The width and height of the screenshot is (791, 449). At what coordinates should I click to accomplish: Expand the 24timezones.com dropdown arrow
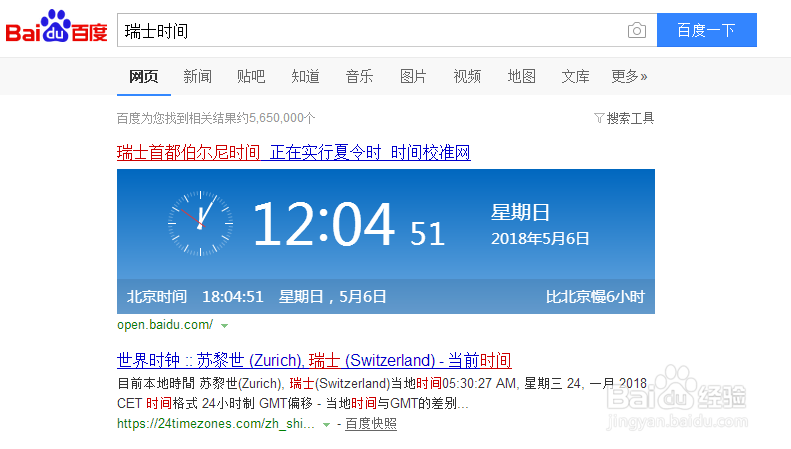coord(326,425)
